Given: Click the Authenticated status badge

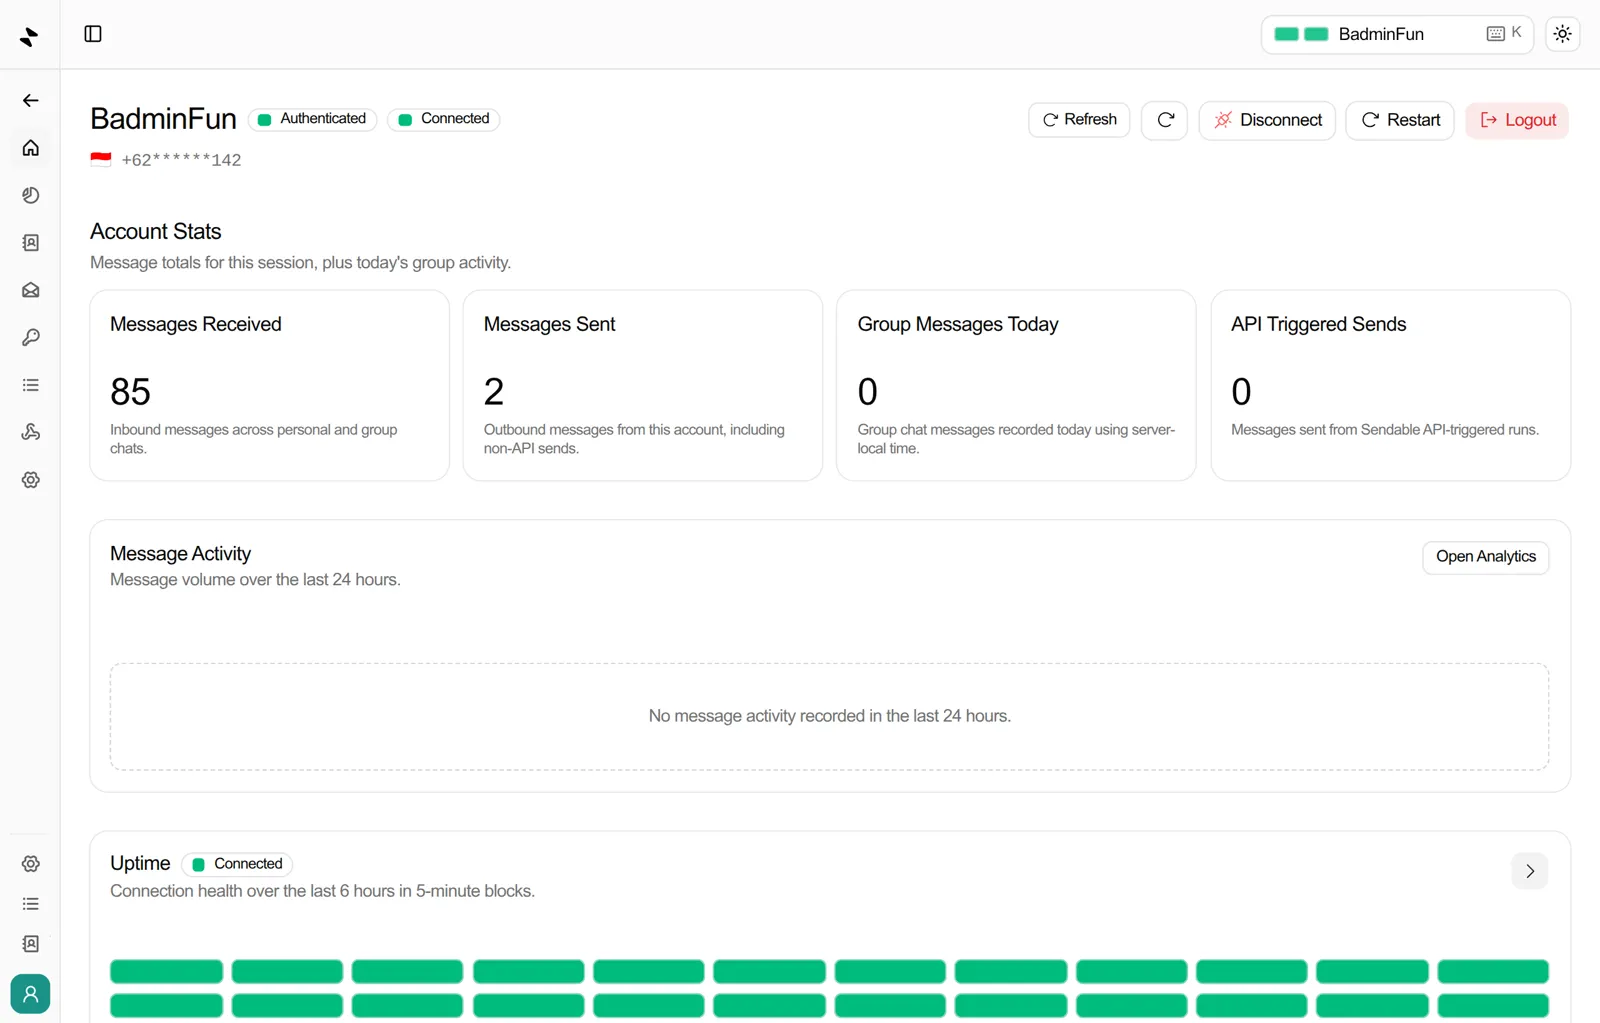Looking at the screenshot, I should pos(313,119).
